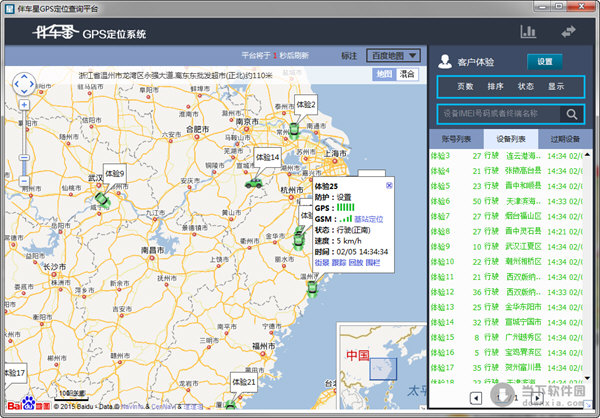The width and height of the screenshot is (600, 418).
Task: Open the 显示 option
Action: pos(556,87)
